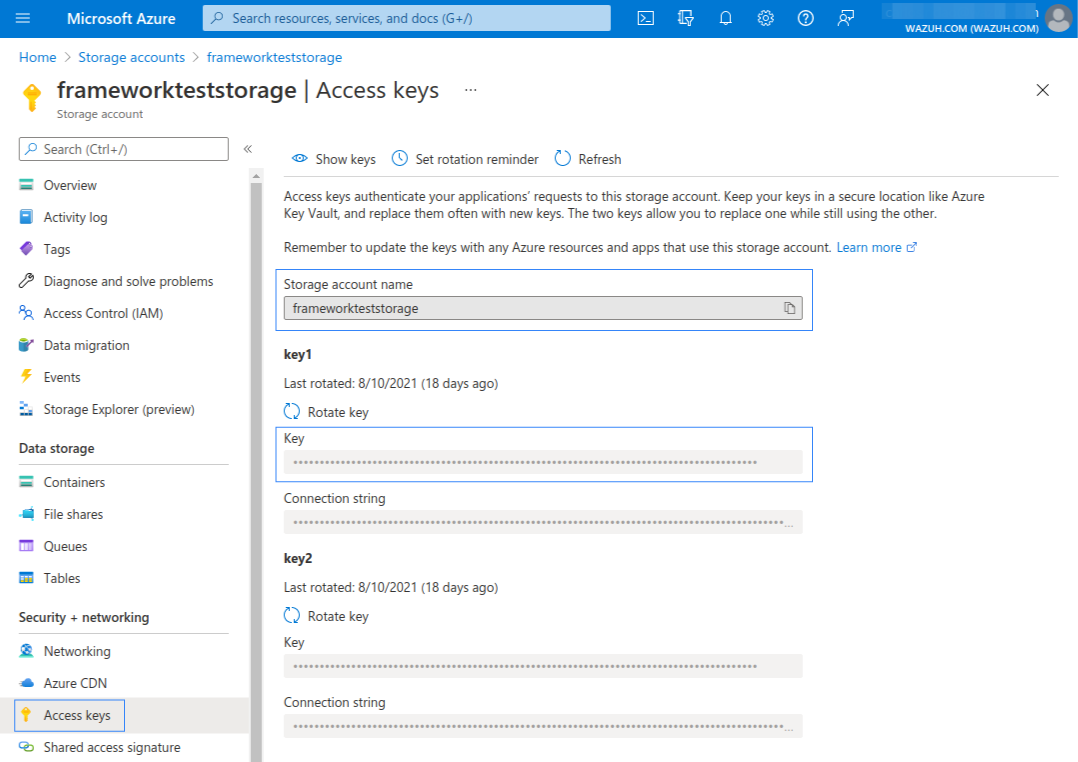
Task: Click the key2 Key hidden field
Action: pos(543,666)
